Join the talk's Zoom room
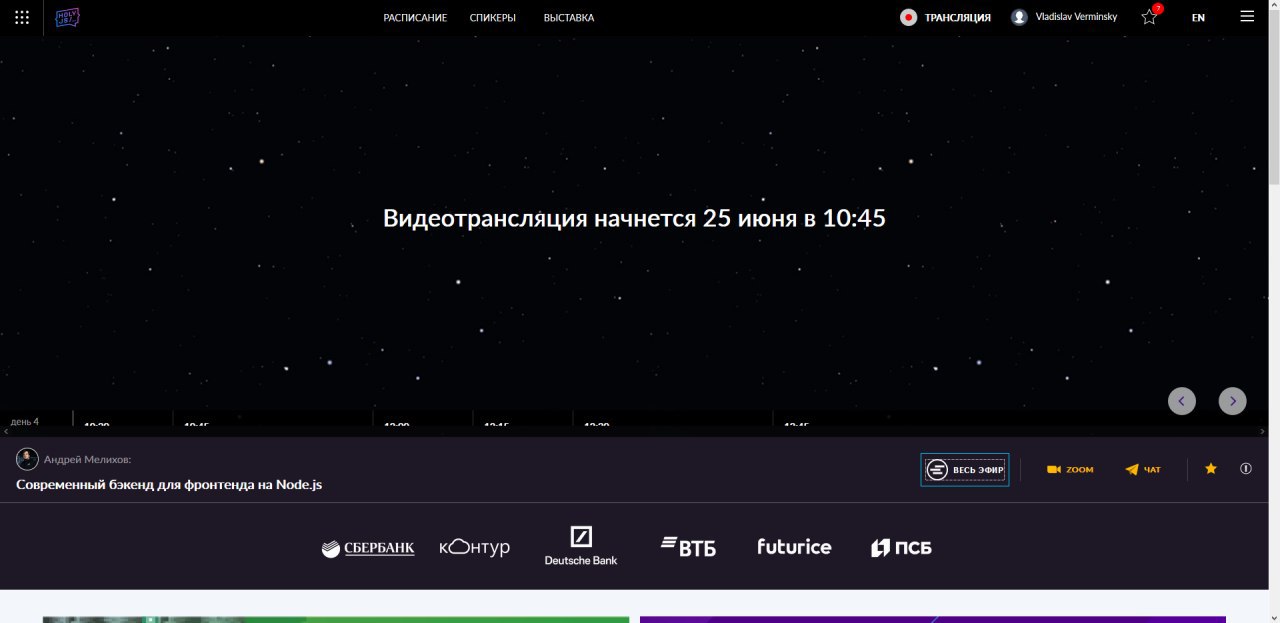 [1070, 470]
